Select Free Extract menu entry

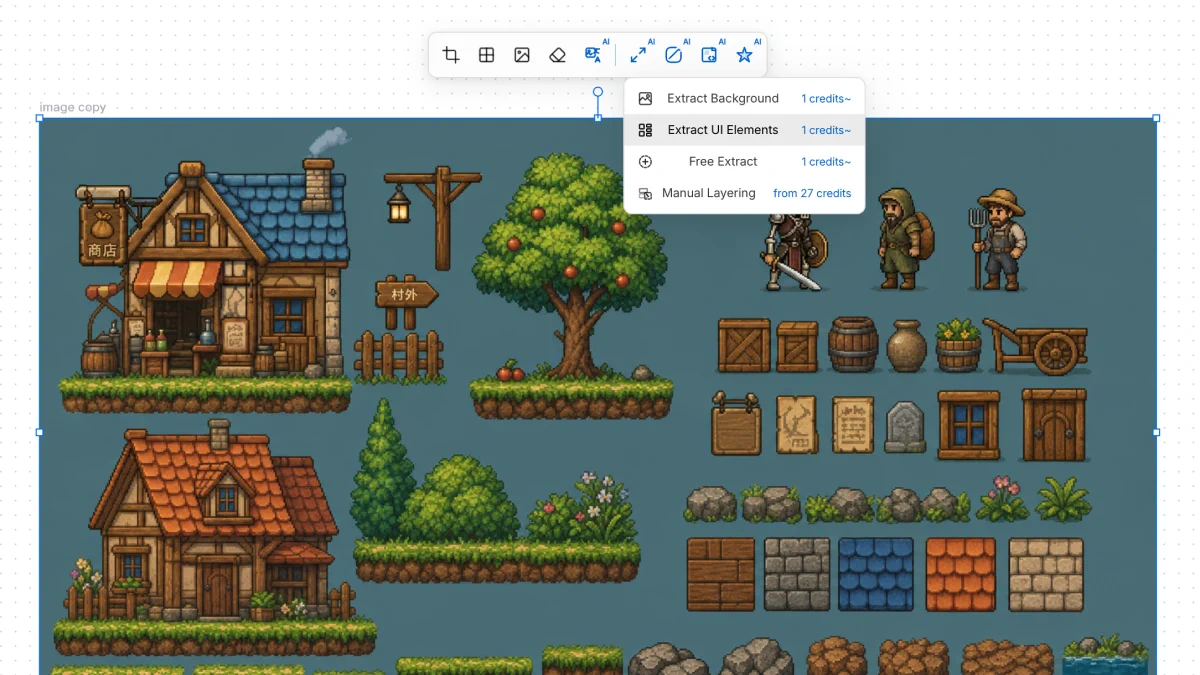744,161
